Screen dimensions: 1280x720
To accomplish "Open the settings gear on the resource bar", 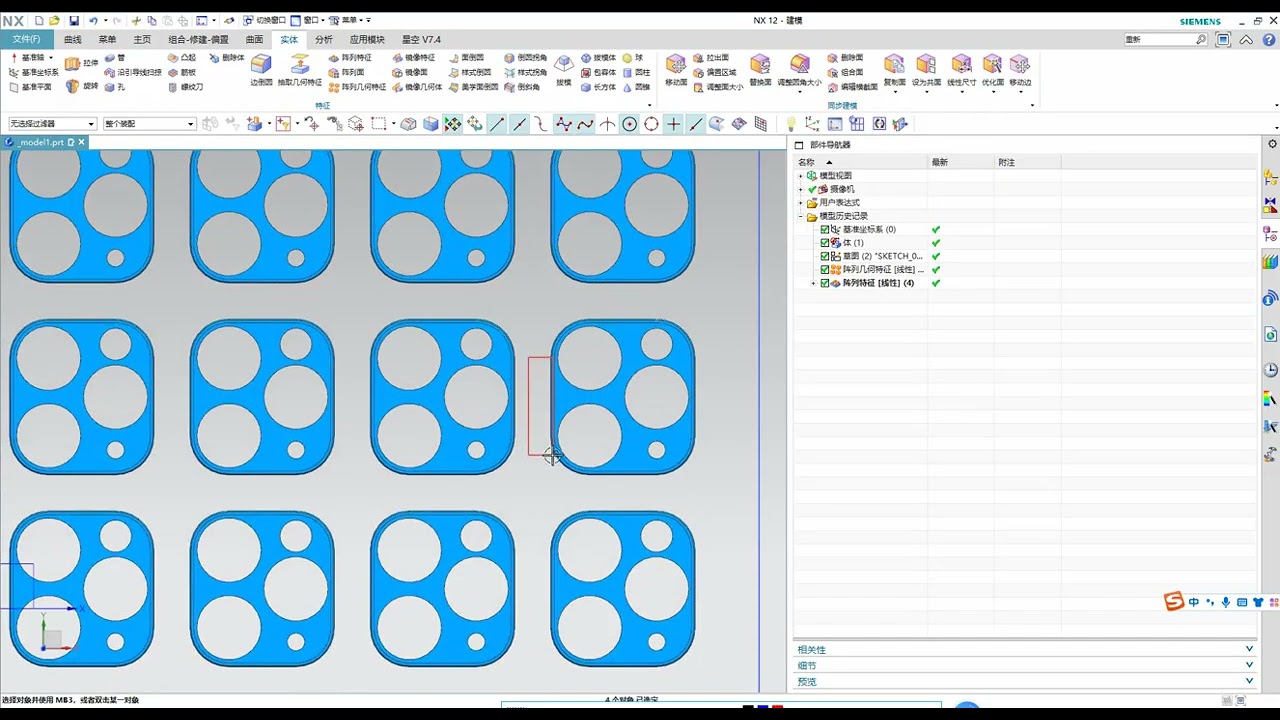I will pos(1272,145).
